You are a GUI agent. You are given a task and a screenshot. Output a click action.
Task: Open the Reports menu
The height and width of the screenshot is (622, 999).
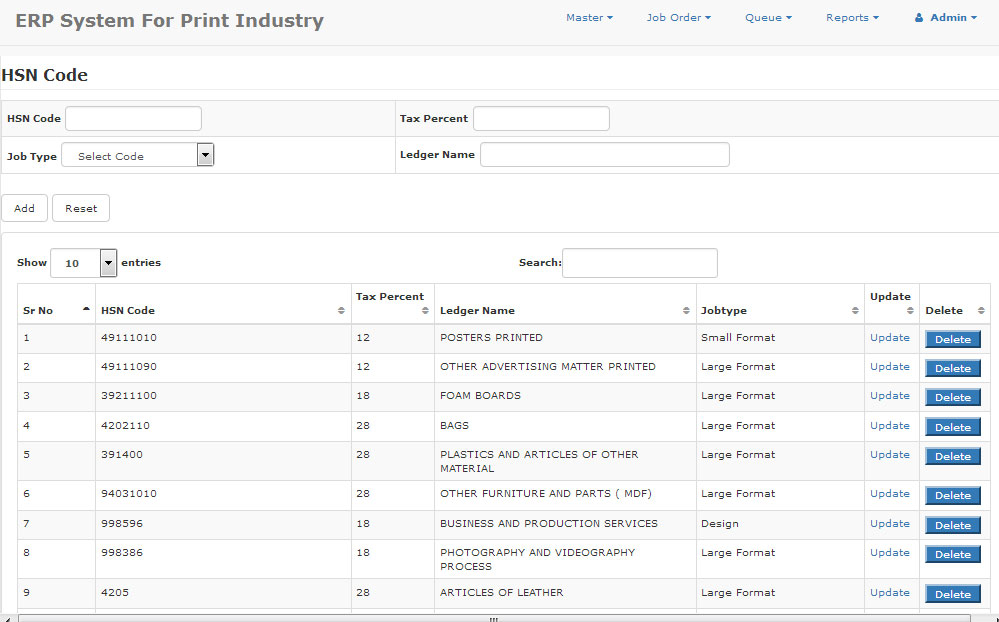pos(852,18)
